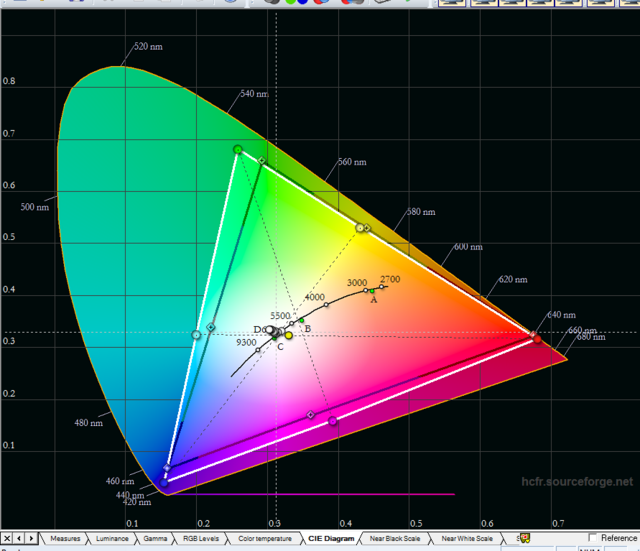Click the '480 nm' wavelength label
The height and width of the screenshot is (551, 640).
pos(89,423)
